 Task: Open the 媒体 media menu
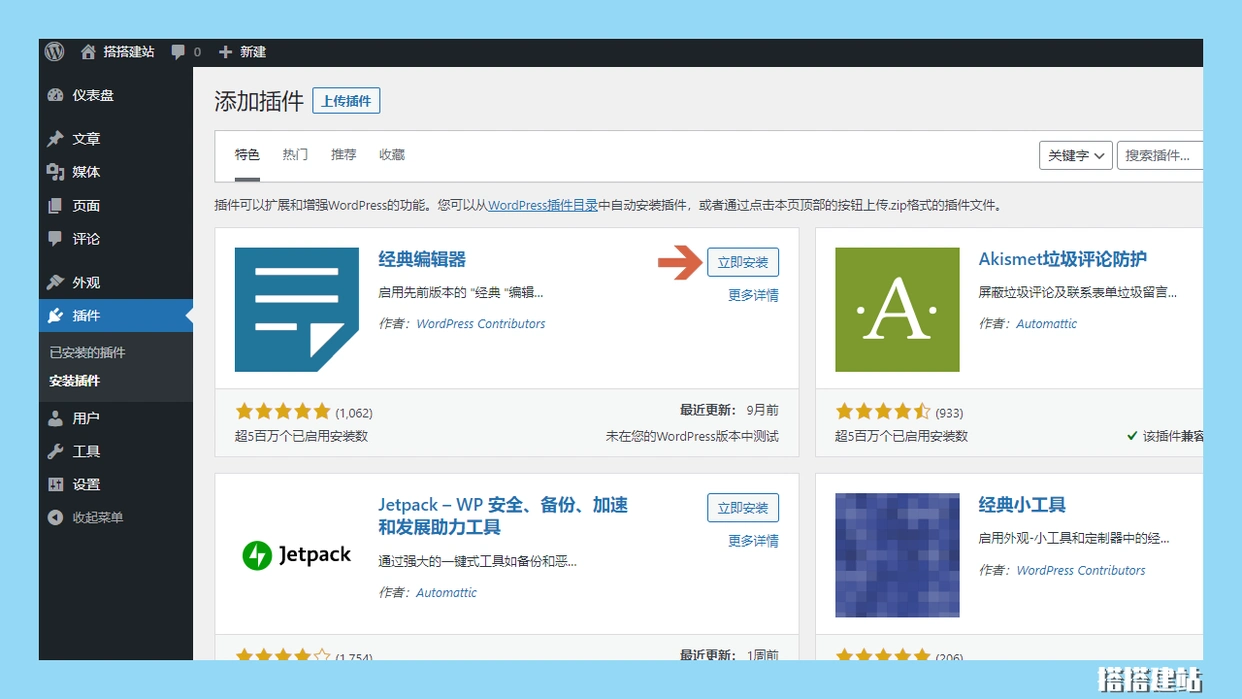click(x=86, y=172)
